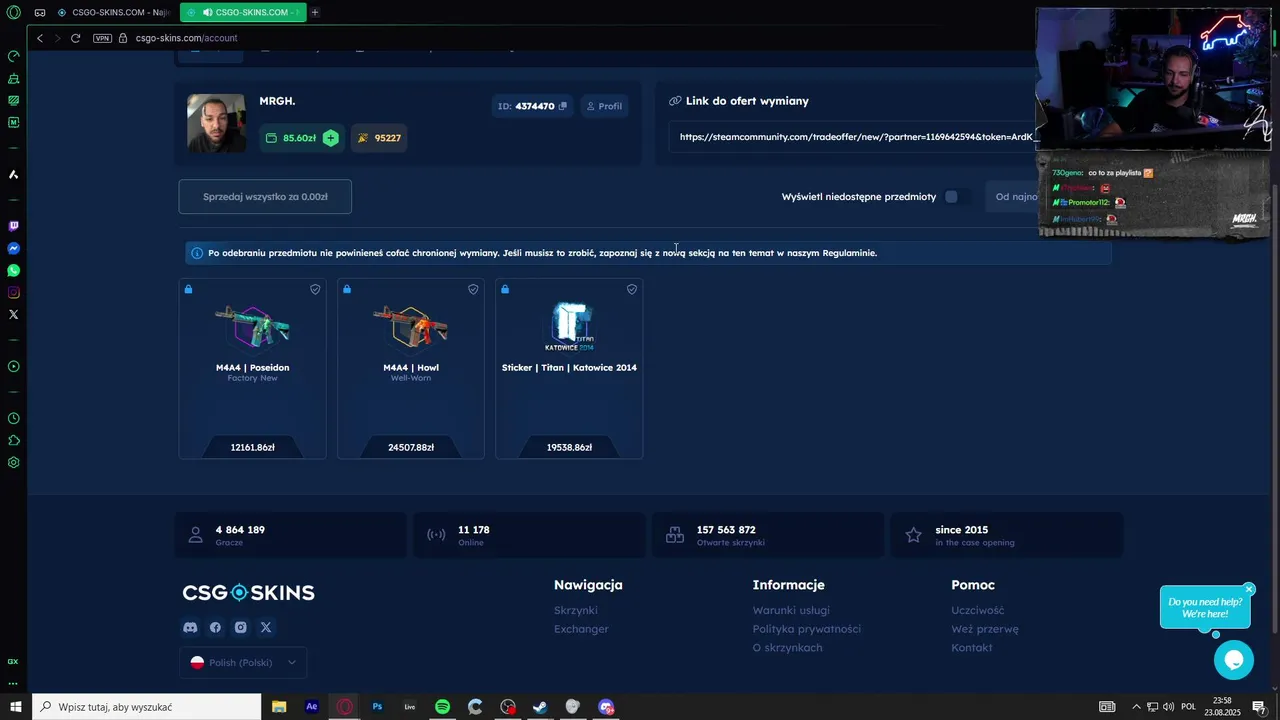Image resolution: width=1280 pixels, height=720 pixels.
Task: Open the taskbar notification center
Action: point(1259,707)
